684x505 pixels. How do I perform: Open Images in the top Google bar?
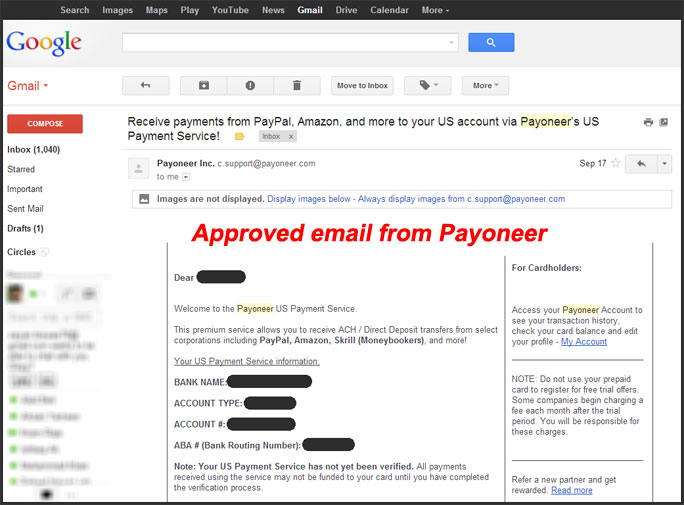[x=117, y=10]
